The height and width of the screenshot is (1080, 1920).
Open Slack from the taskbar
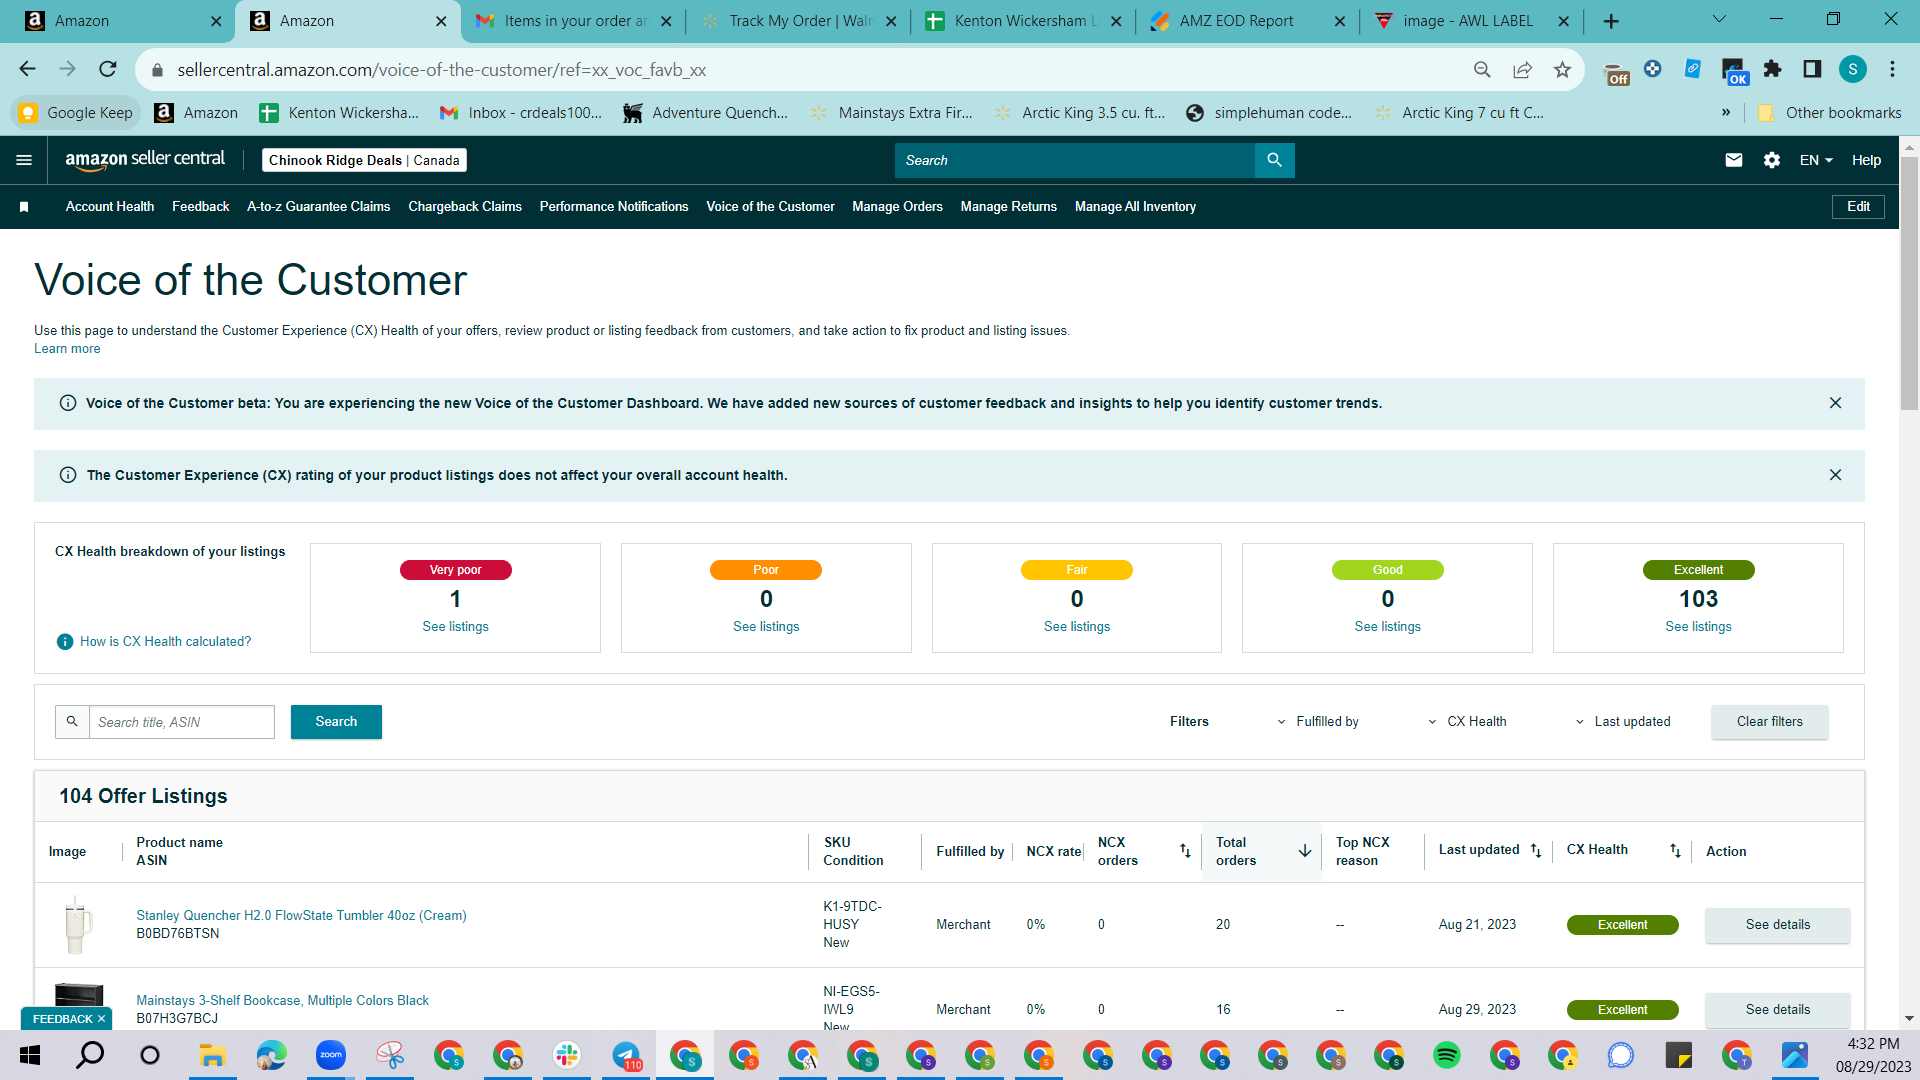pyautogui.click(x=567, y=1055)
